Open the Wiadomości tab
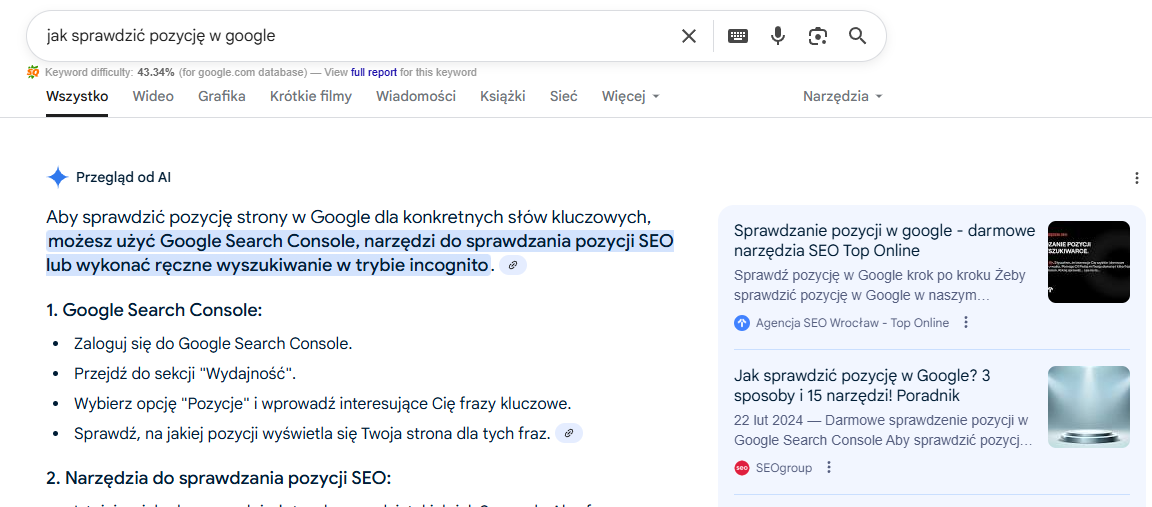The image size is (1152, 507). point(416,96)
